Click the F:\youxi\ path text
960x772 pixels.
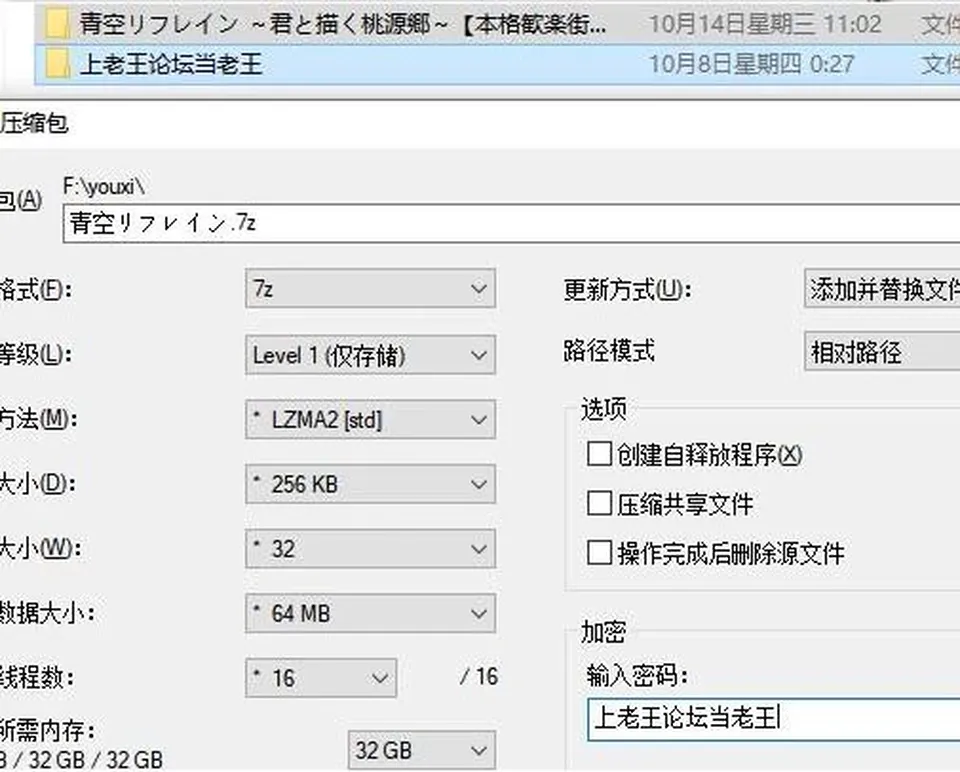(104, 186)
